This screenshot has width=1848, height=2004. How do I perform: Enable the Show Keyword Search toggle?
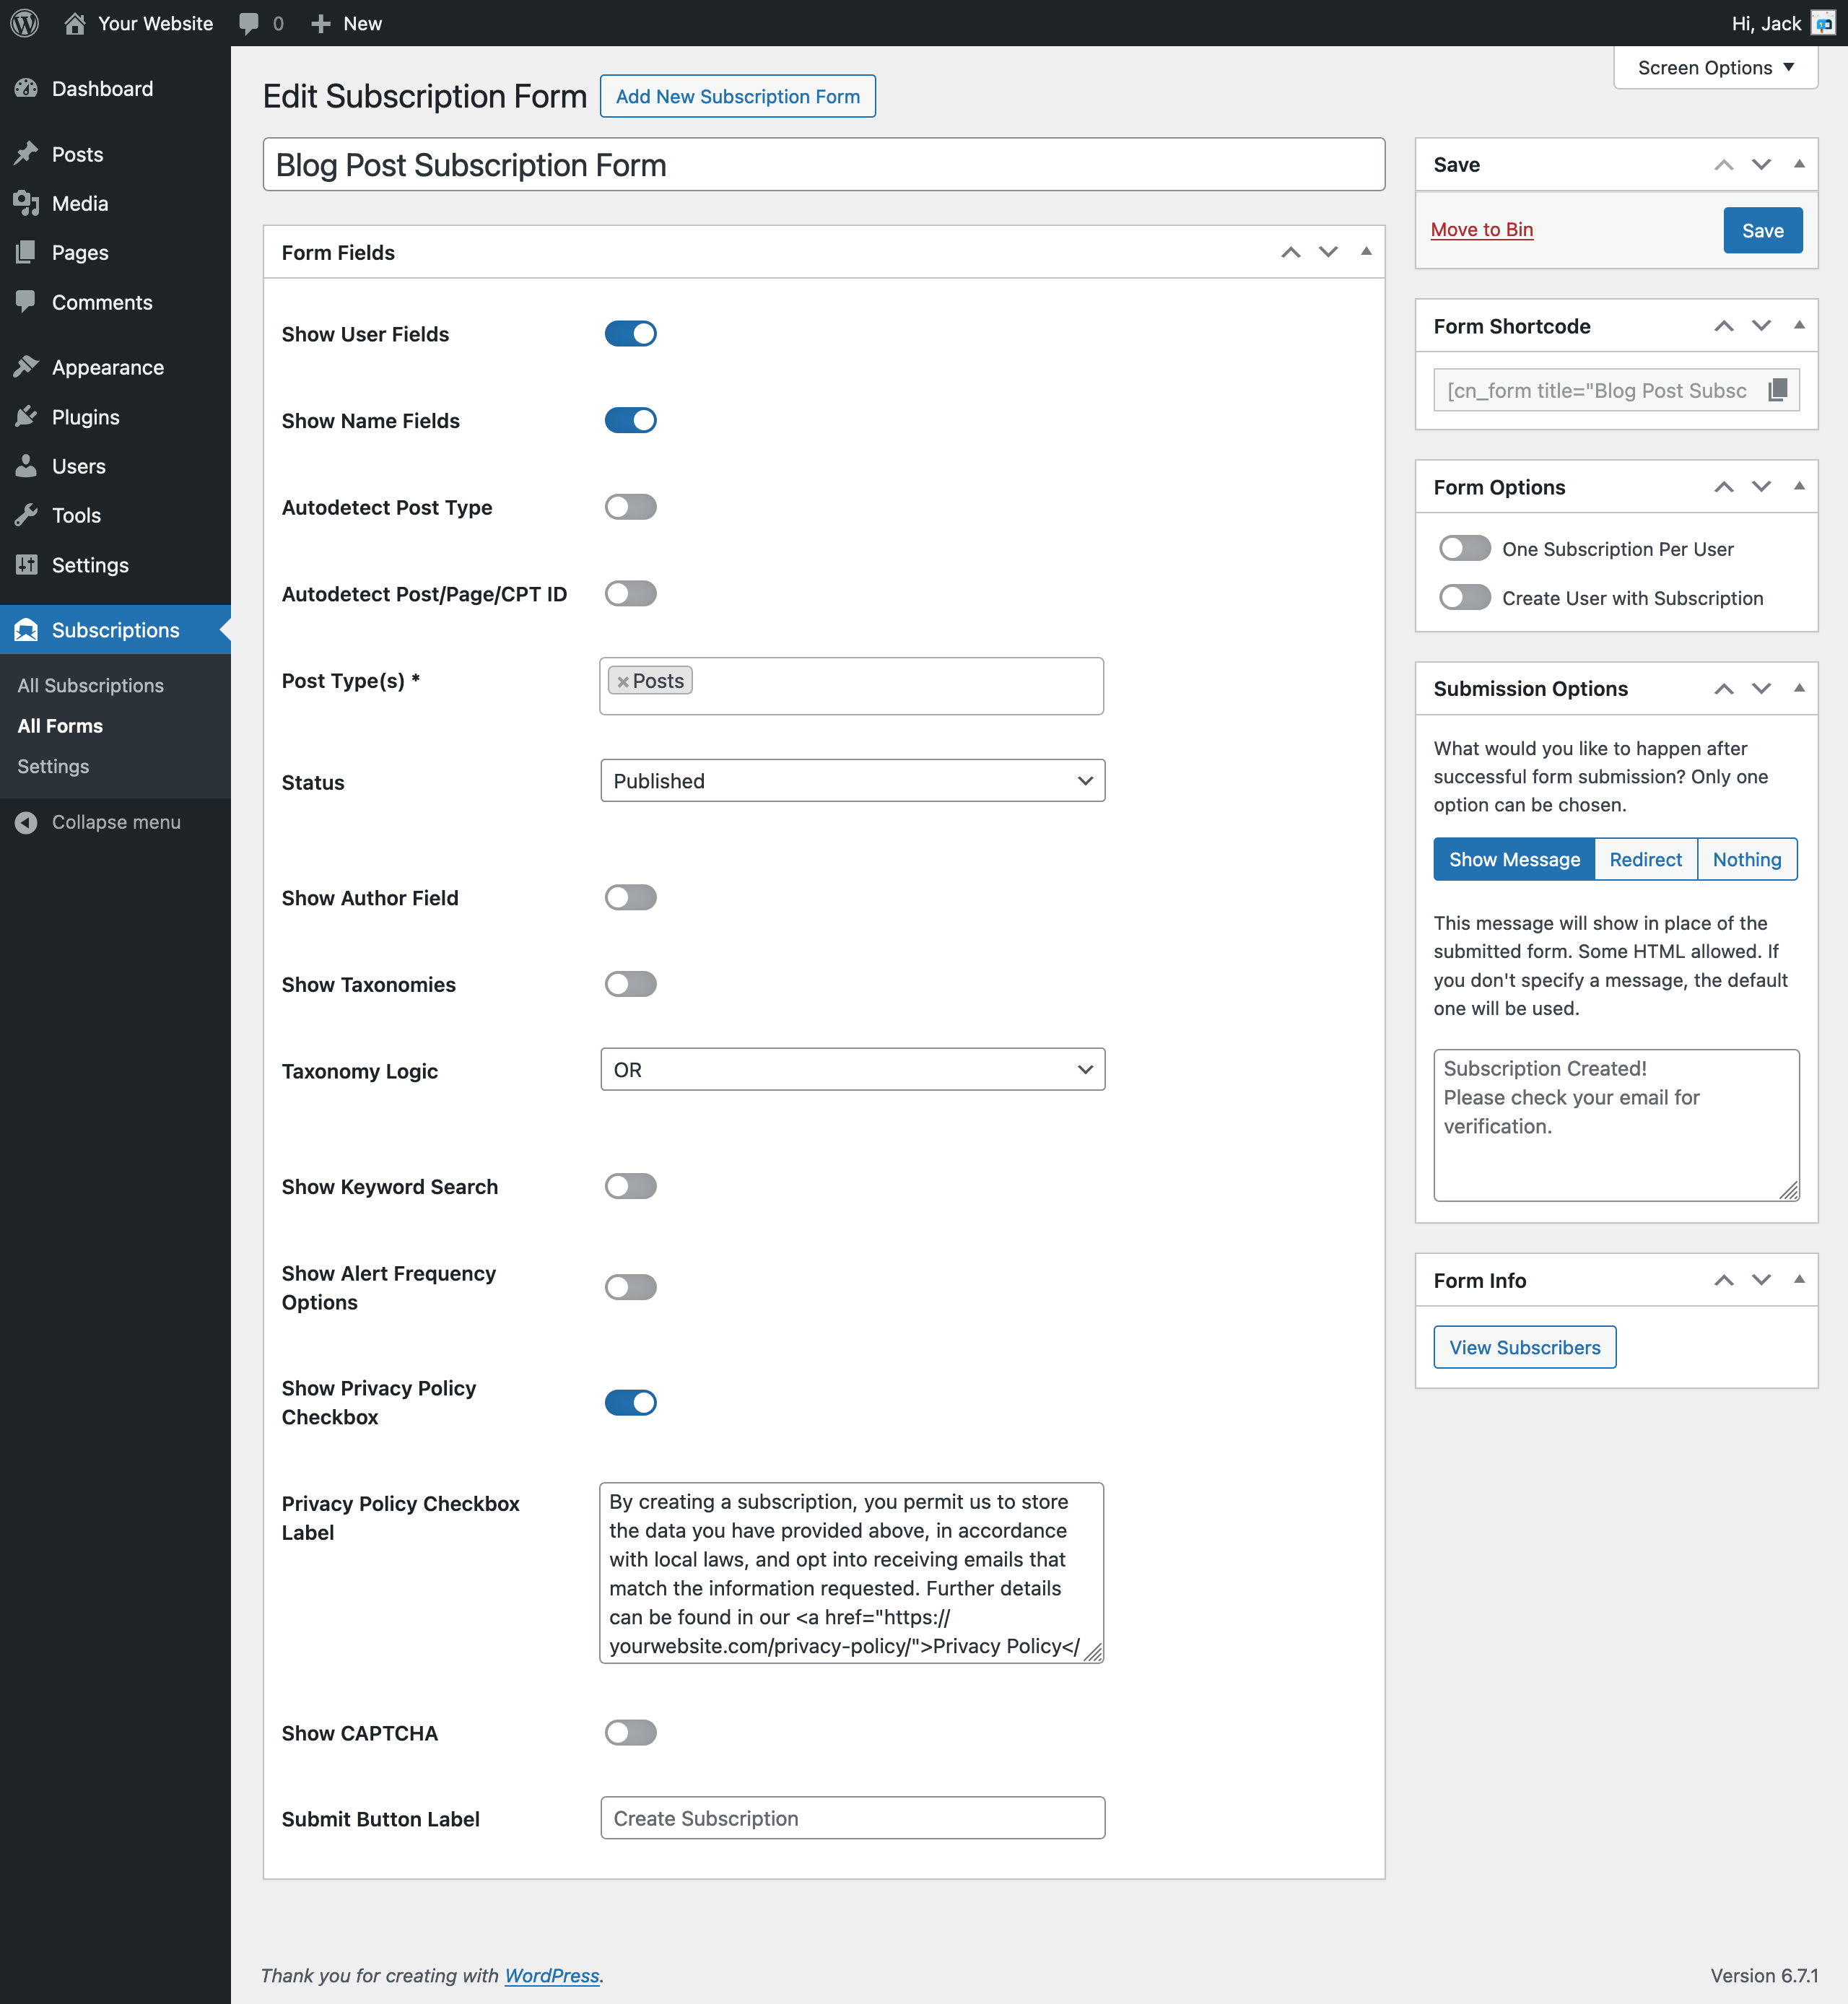click(631, 1186)
